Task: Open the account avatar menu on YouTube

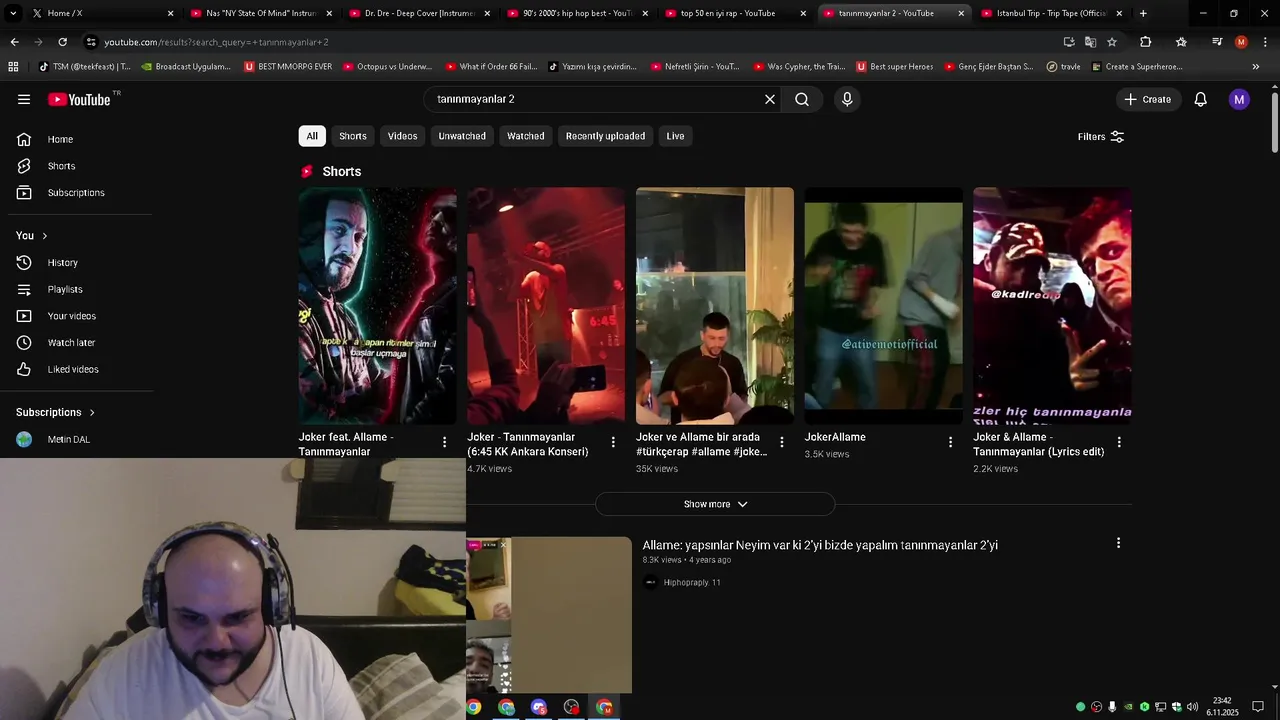Action: tap(1239, 99)
